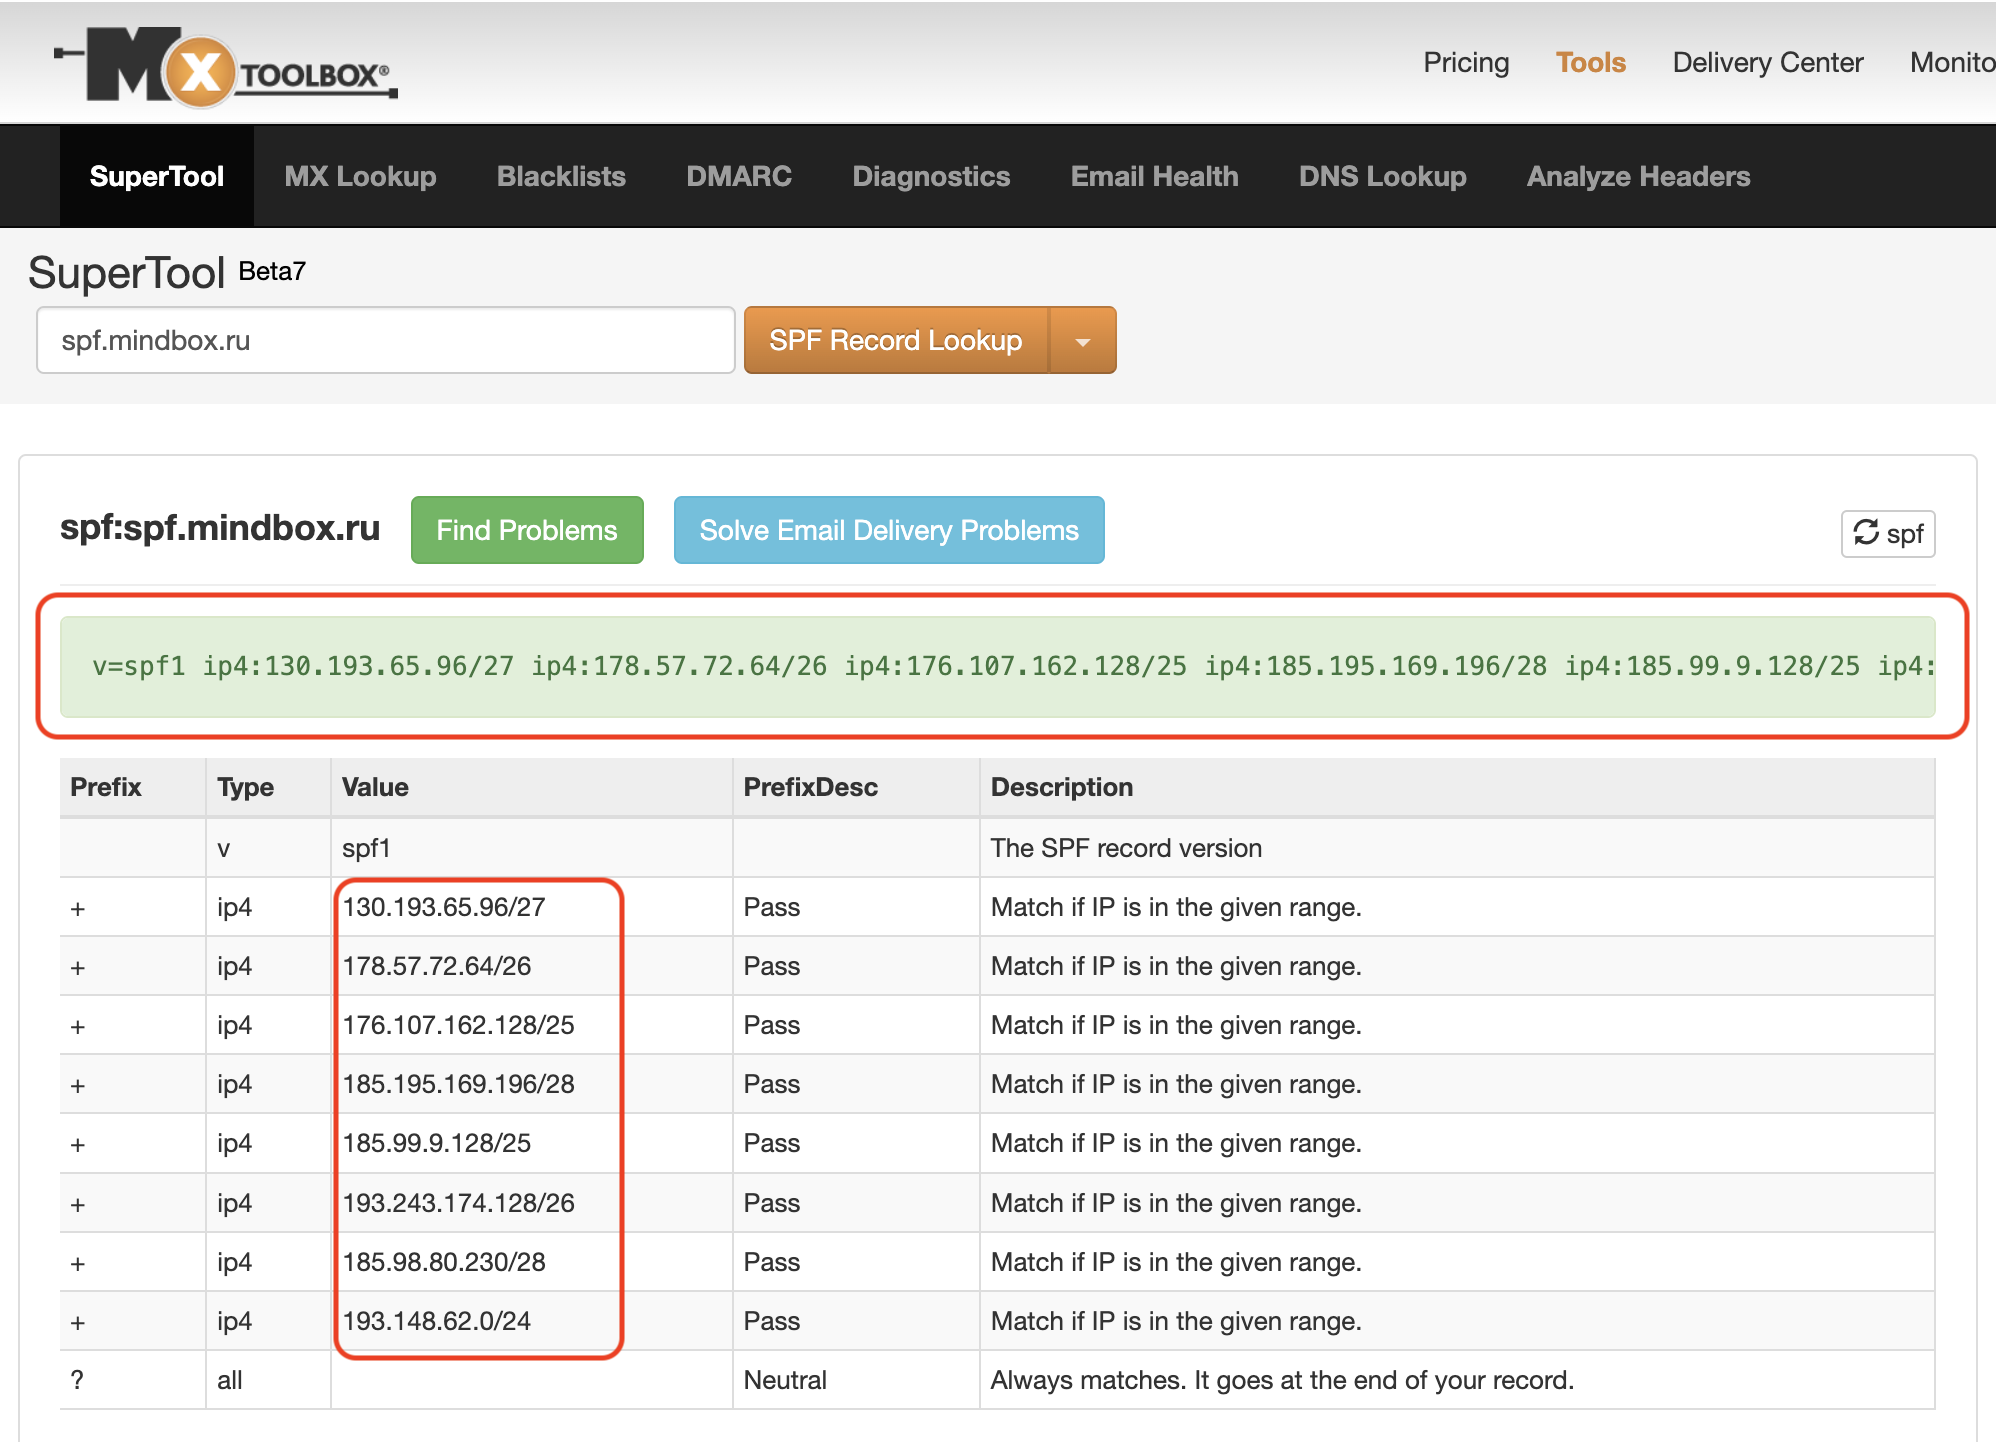Focus the spf.mindbox.ru domain input field
Viewport: 1996px width, 1442px height.
[x=386, y=340]
